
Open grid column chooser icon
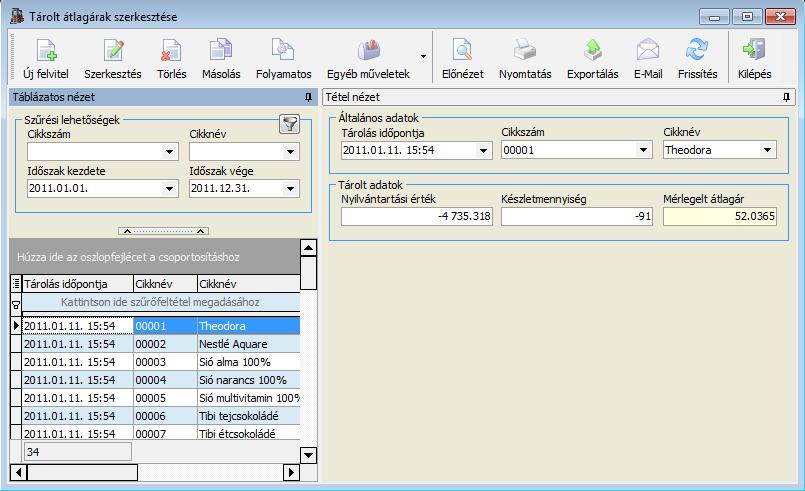[x=16, y=284]
